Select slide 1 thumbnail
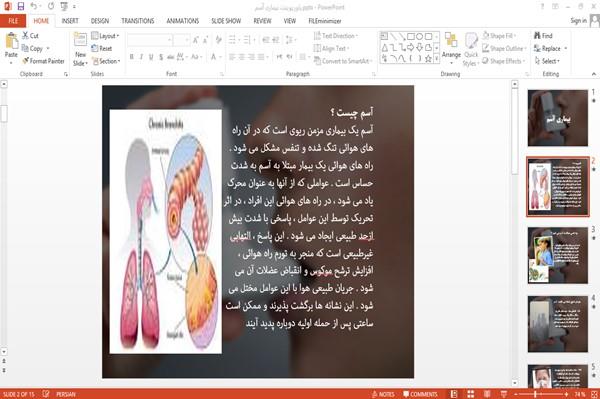Screen dimensions: 600x399 558,118
